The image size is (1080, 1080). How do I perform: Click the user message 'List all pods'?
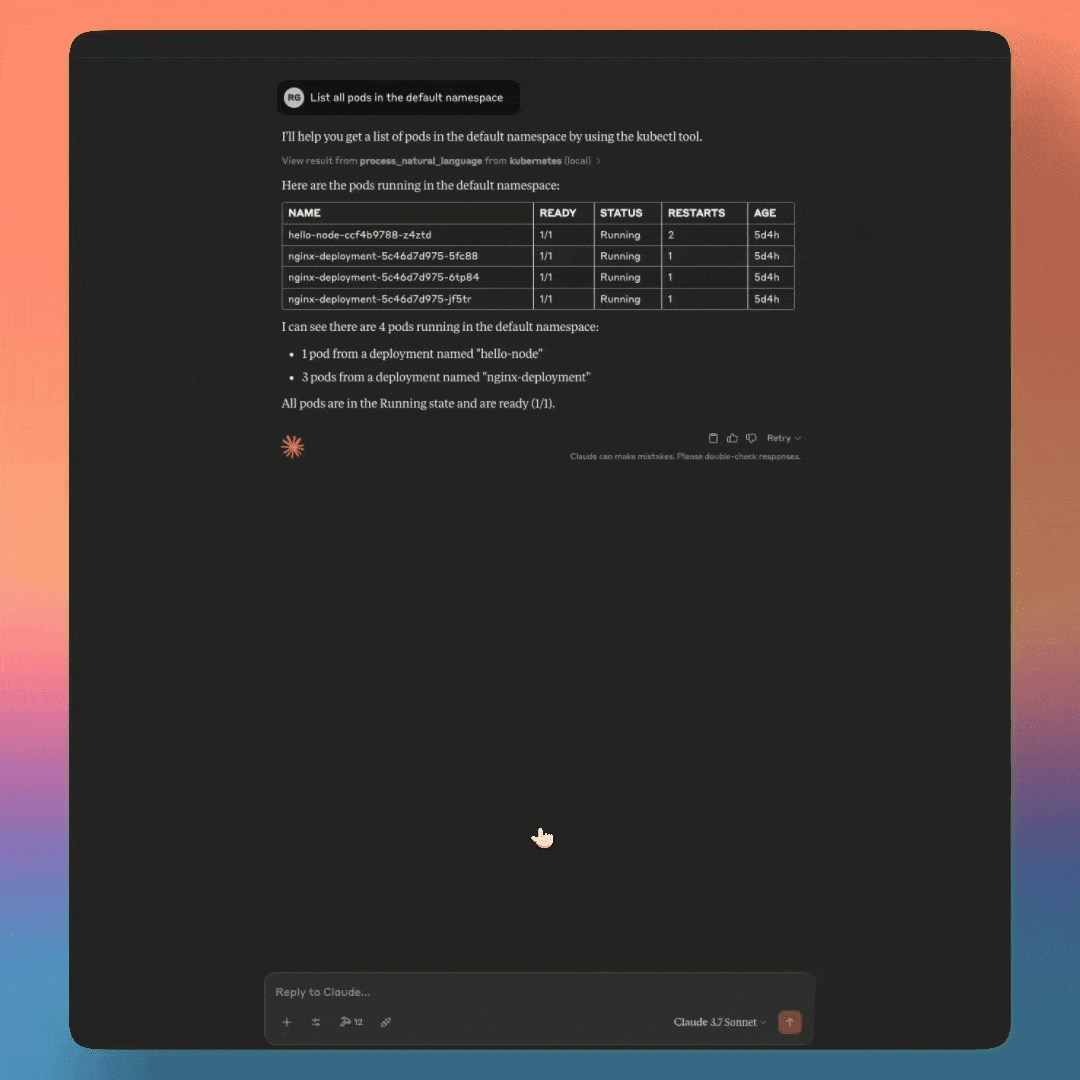coord(406,98)
